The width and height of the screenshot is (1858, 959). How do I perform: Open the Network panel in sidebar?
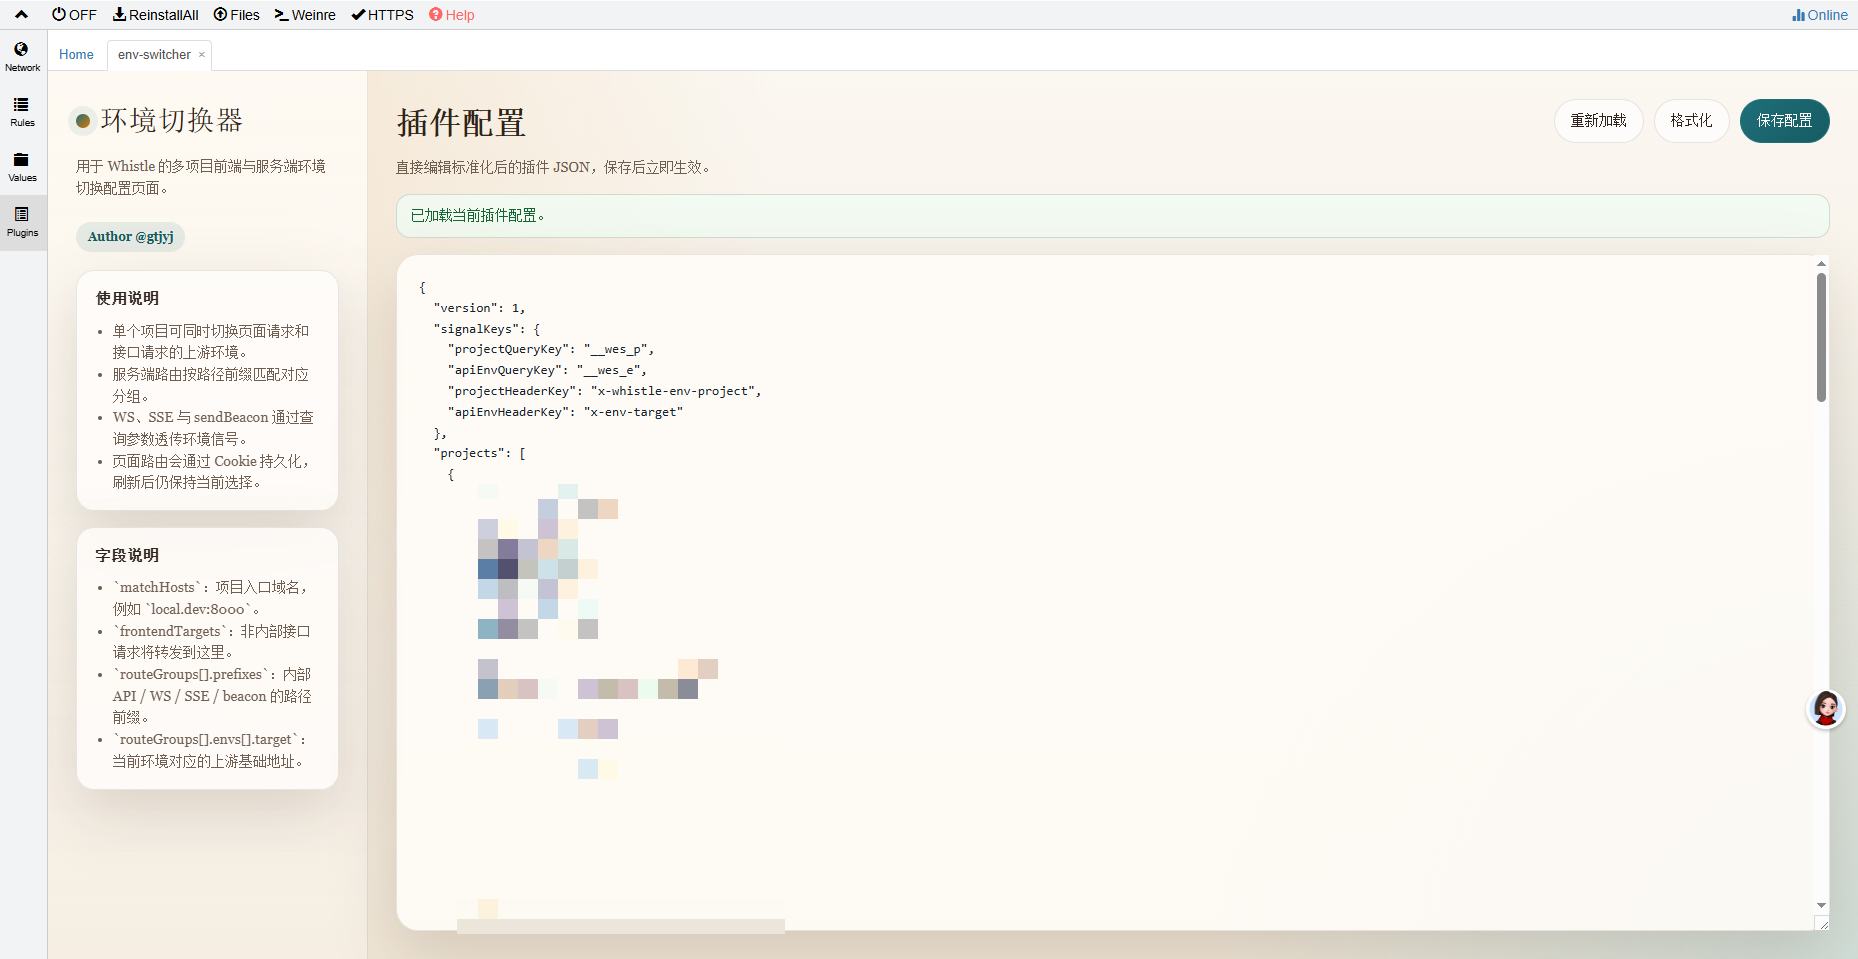coord(22,57)
